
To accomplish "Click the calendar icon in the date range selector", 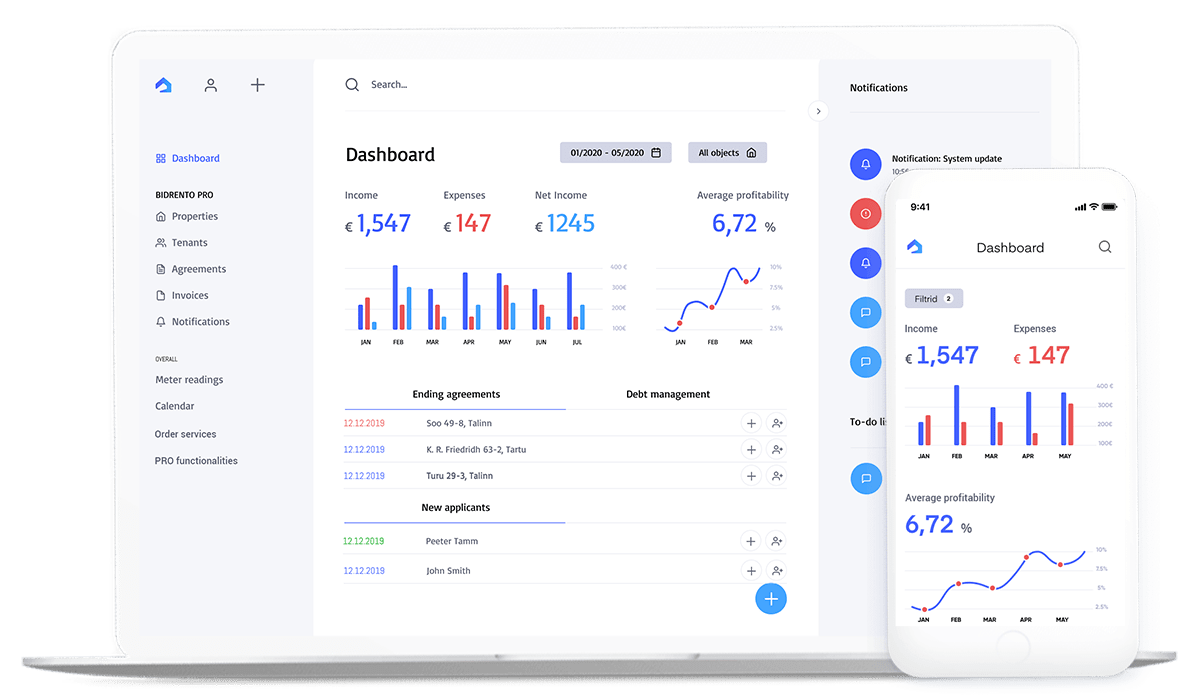I will [x=655, y=152].
